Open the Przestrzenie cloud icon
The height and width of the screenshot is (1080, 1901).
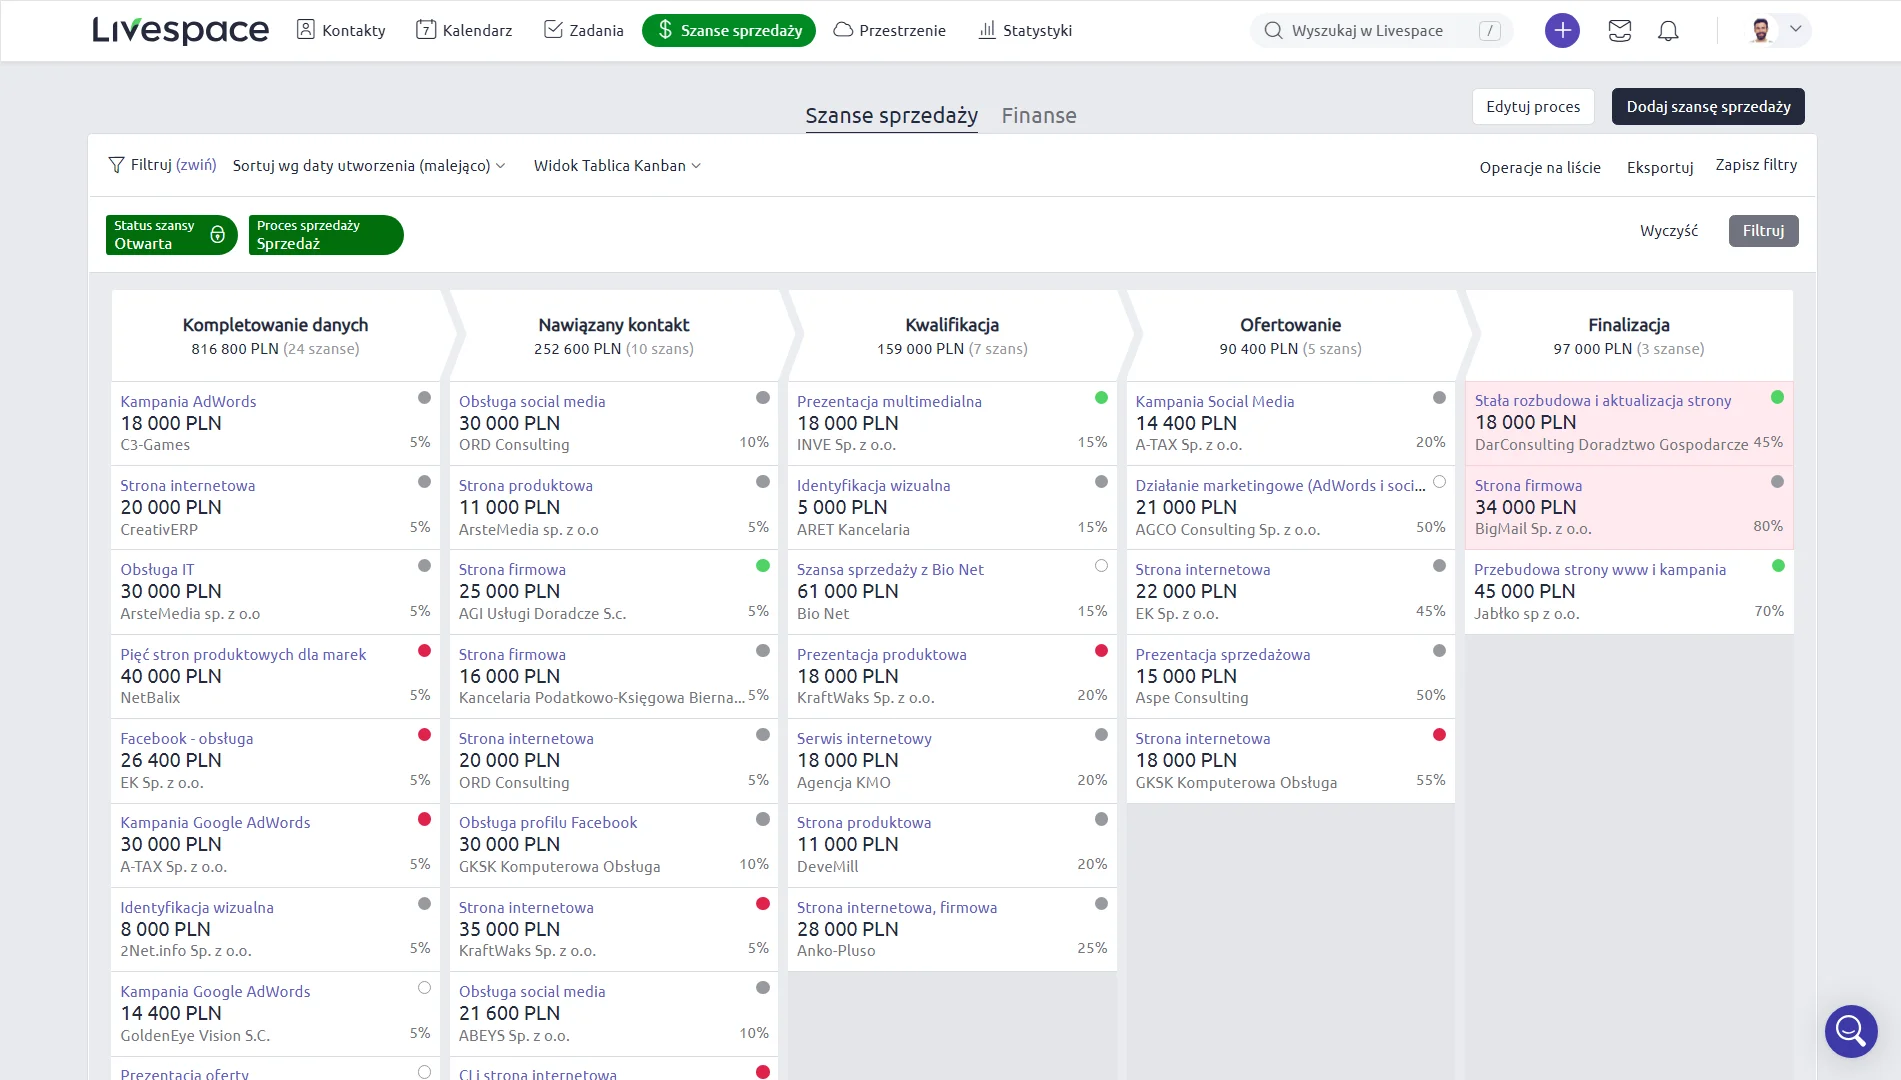pyautogui.click(x=843, y=30)
